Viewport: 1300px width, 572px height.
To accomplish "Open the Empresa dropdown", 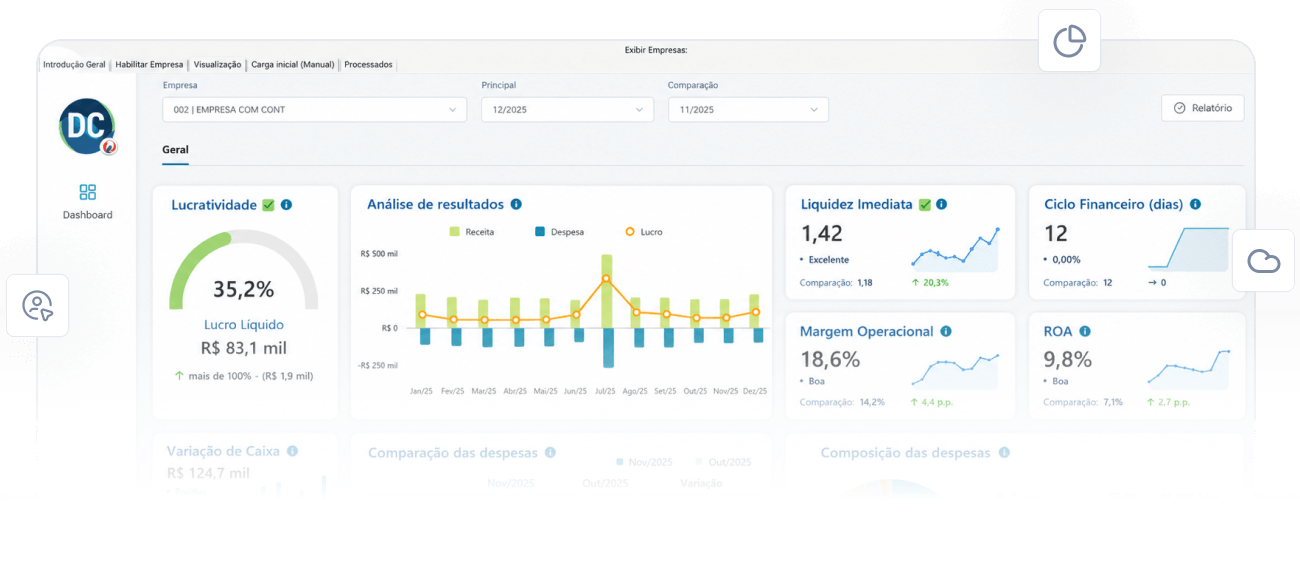I will (314, 110).
